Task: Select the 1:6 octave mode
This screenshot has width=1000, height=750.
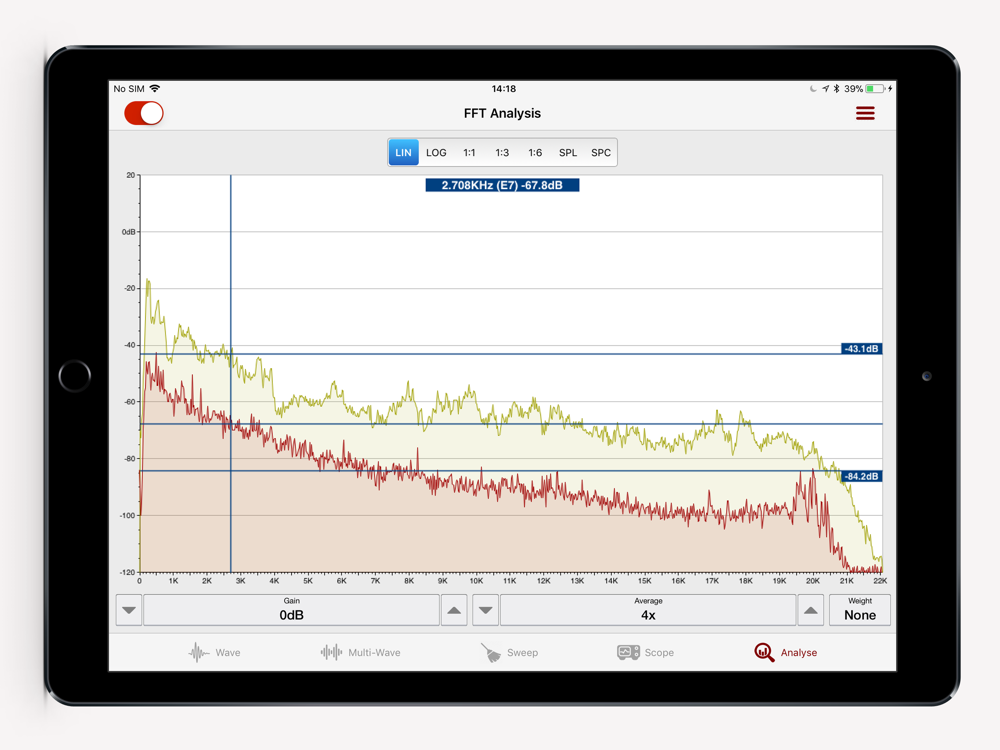Action: tap(535, 152)
